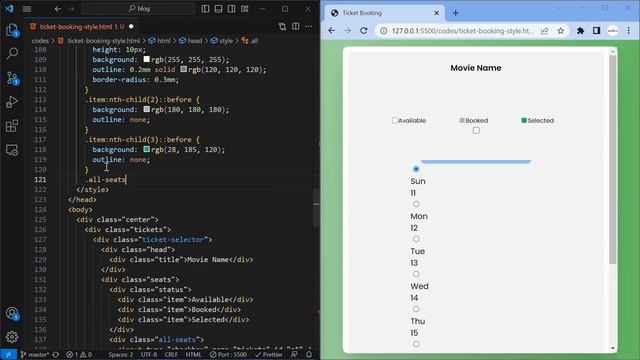This screenshot has width=640, height=360.
Task: Select the Thu 15 radio button
Action: [416, 309]
